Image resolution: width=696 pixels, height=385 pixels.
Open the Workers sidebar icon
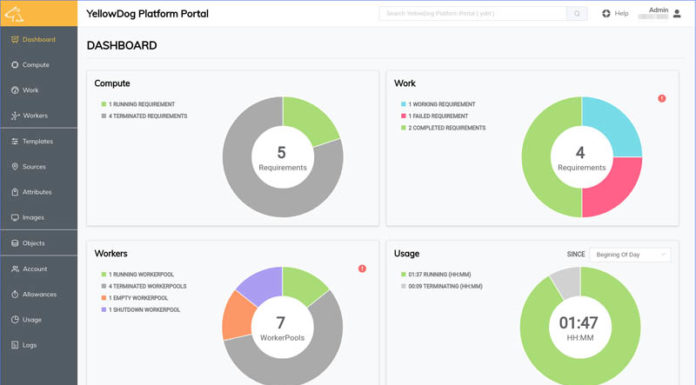point(15,116)
